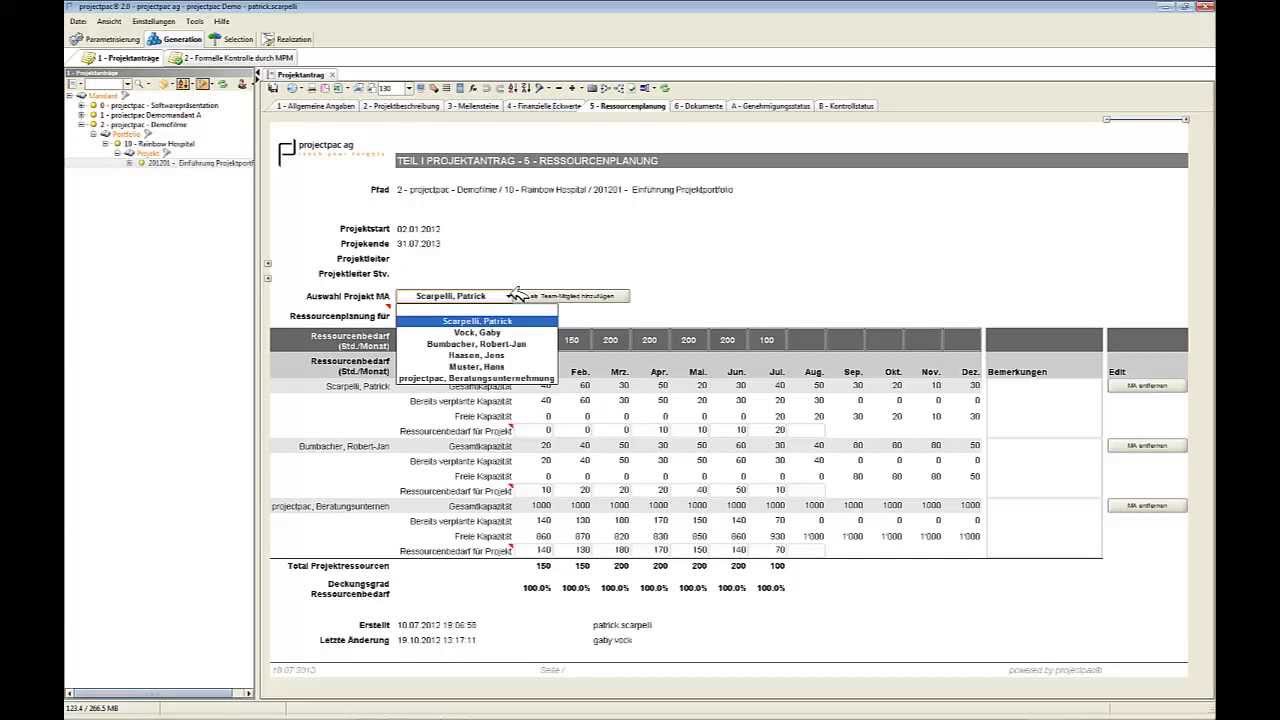Open A - Genehmigungsstatus tab
Viewport: 1280px width, 720px height.
tap(771, 106)
